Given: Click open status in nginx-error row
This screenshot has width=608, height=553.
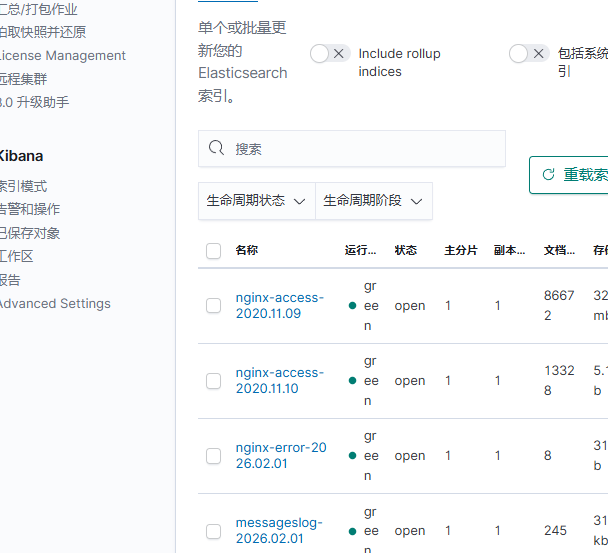Looking at the screenshot, I should pos(410,456).
